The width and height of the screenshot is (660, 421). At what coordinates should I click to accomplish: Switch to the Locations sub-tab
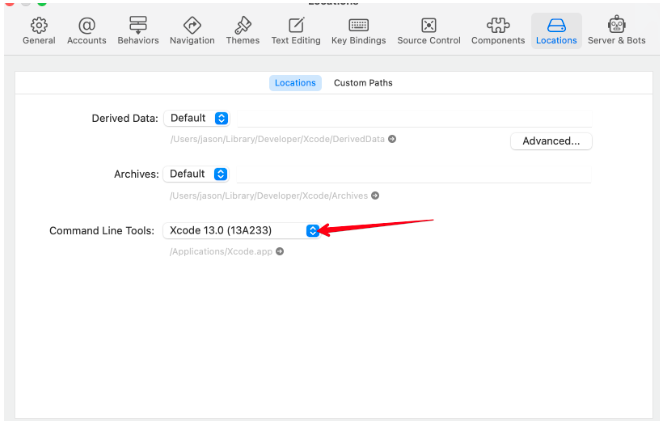295,83
